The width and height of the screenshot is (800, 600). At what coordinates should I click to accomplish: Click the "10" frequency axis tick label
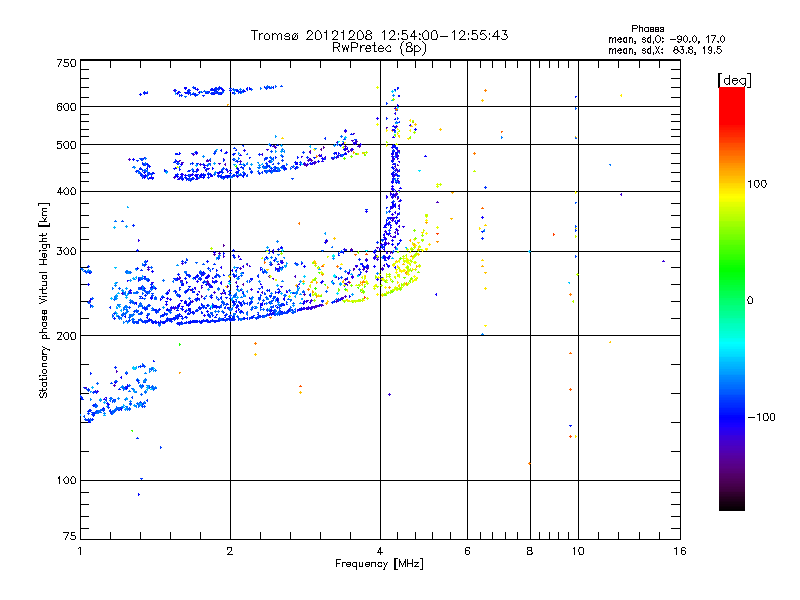pyautogui.click(x=578, y=551)
